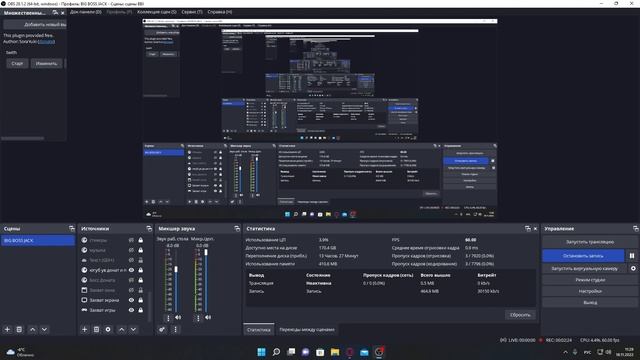The height and width of the screenshot is (360, 640).
Task: Float the Микшер звука dock panel
Action: [x=237, y=229]
